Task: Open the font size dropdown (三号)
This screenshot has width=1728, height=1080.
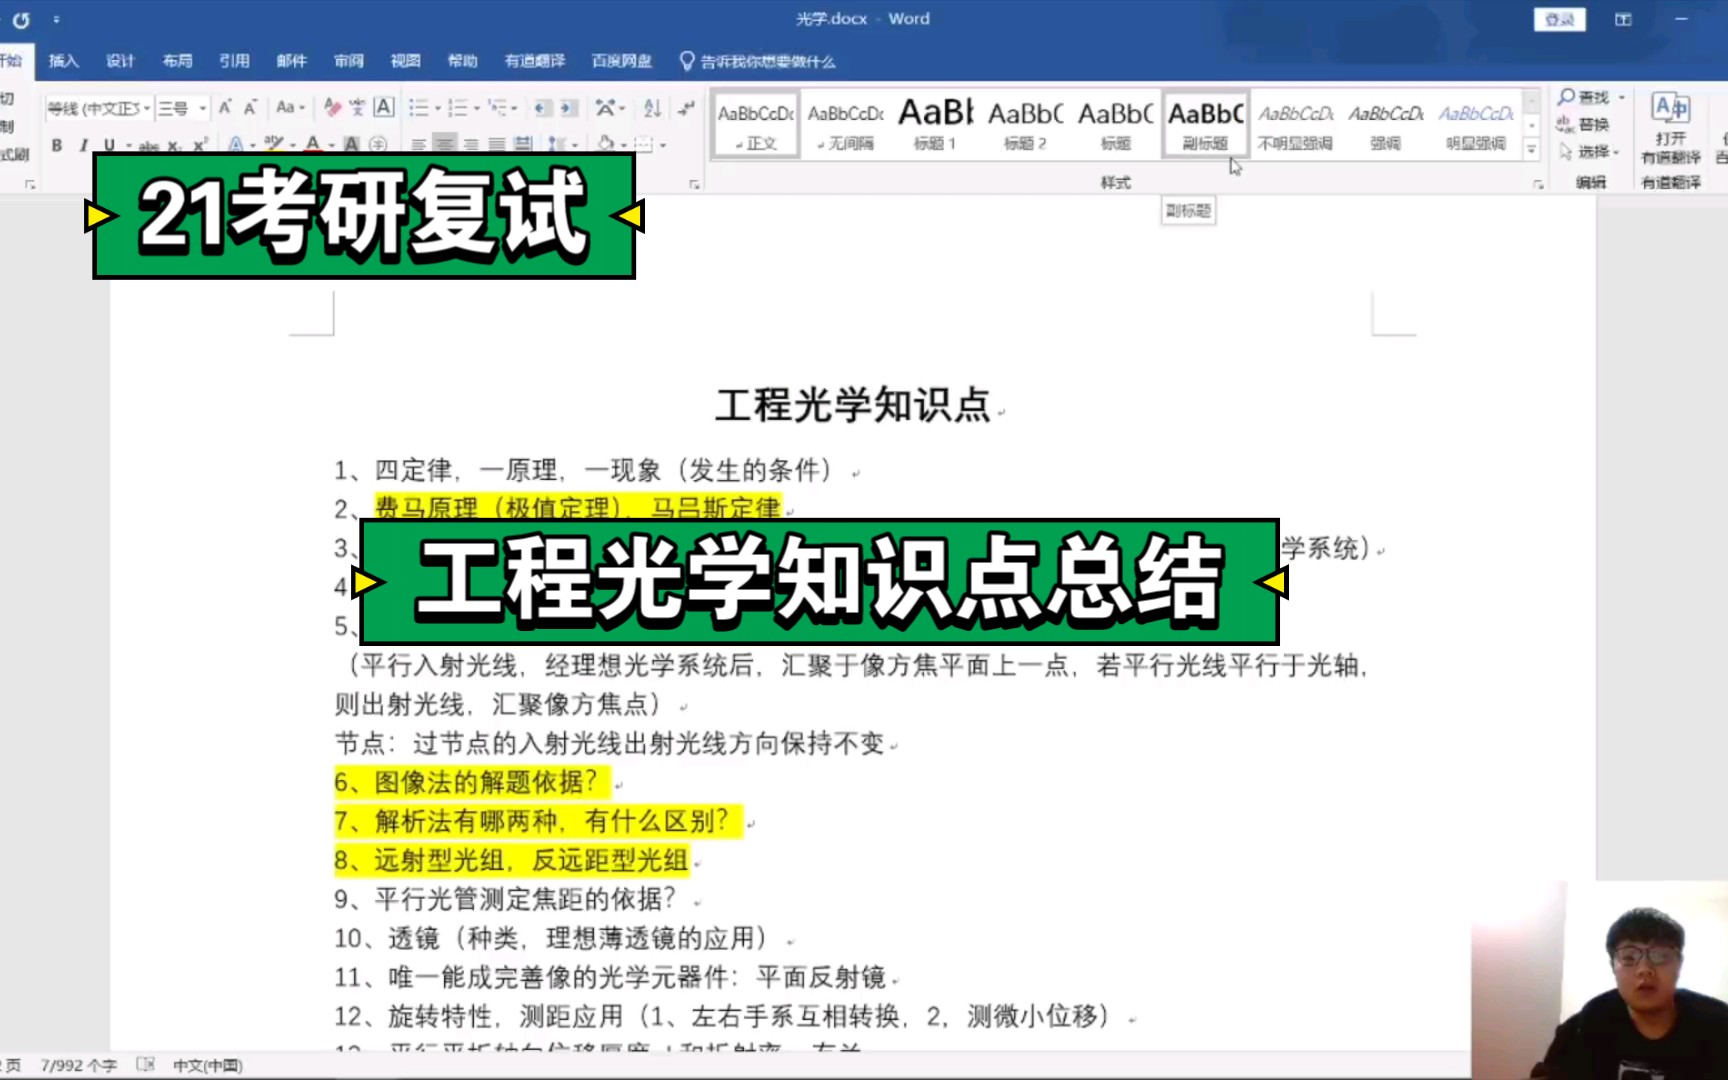Action: click(x=202, y=108)
